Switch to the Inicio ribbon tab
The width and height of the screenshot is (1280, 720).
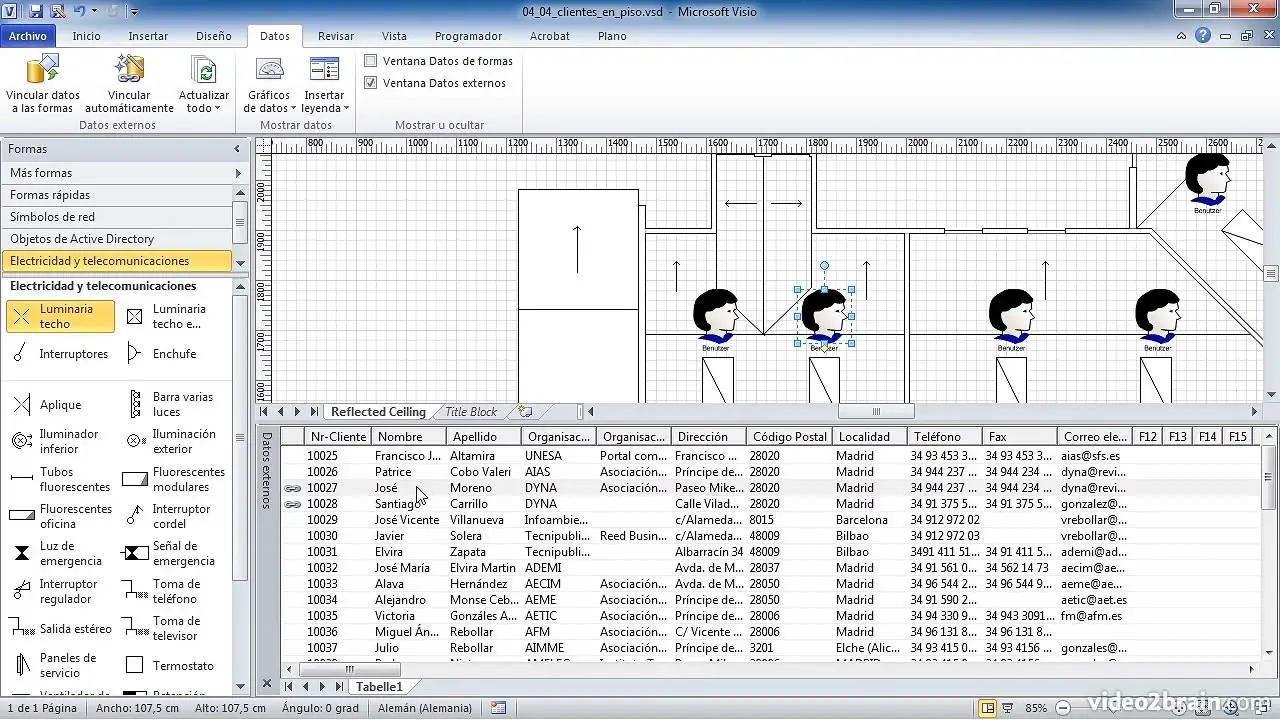point(86,36)
